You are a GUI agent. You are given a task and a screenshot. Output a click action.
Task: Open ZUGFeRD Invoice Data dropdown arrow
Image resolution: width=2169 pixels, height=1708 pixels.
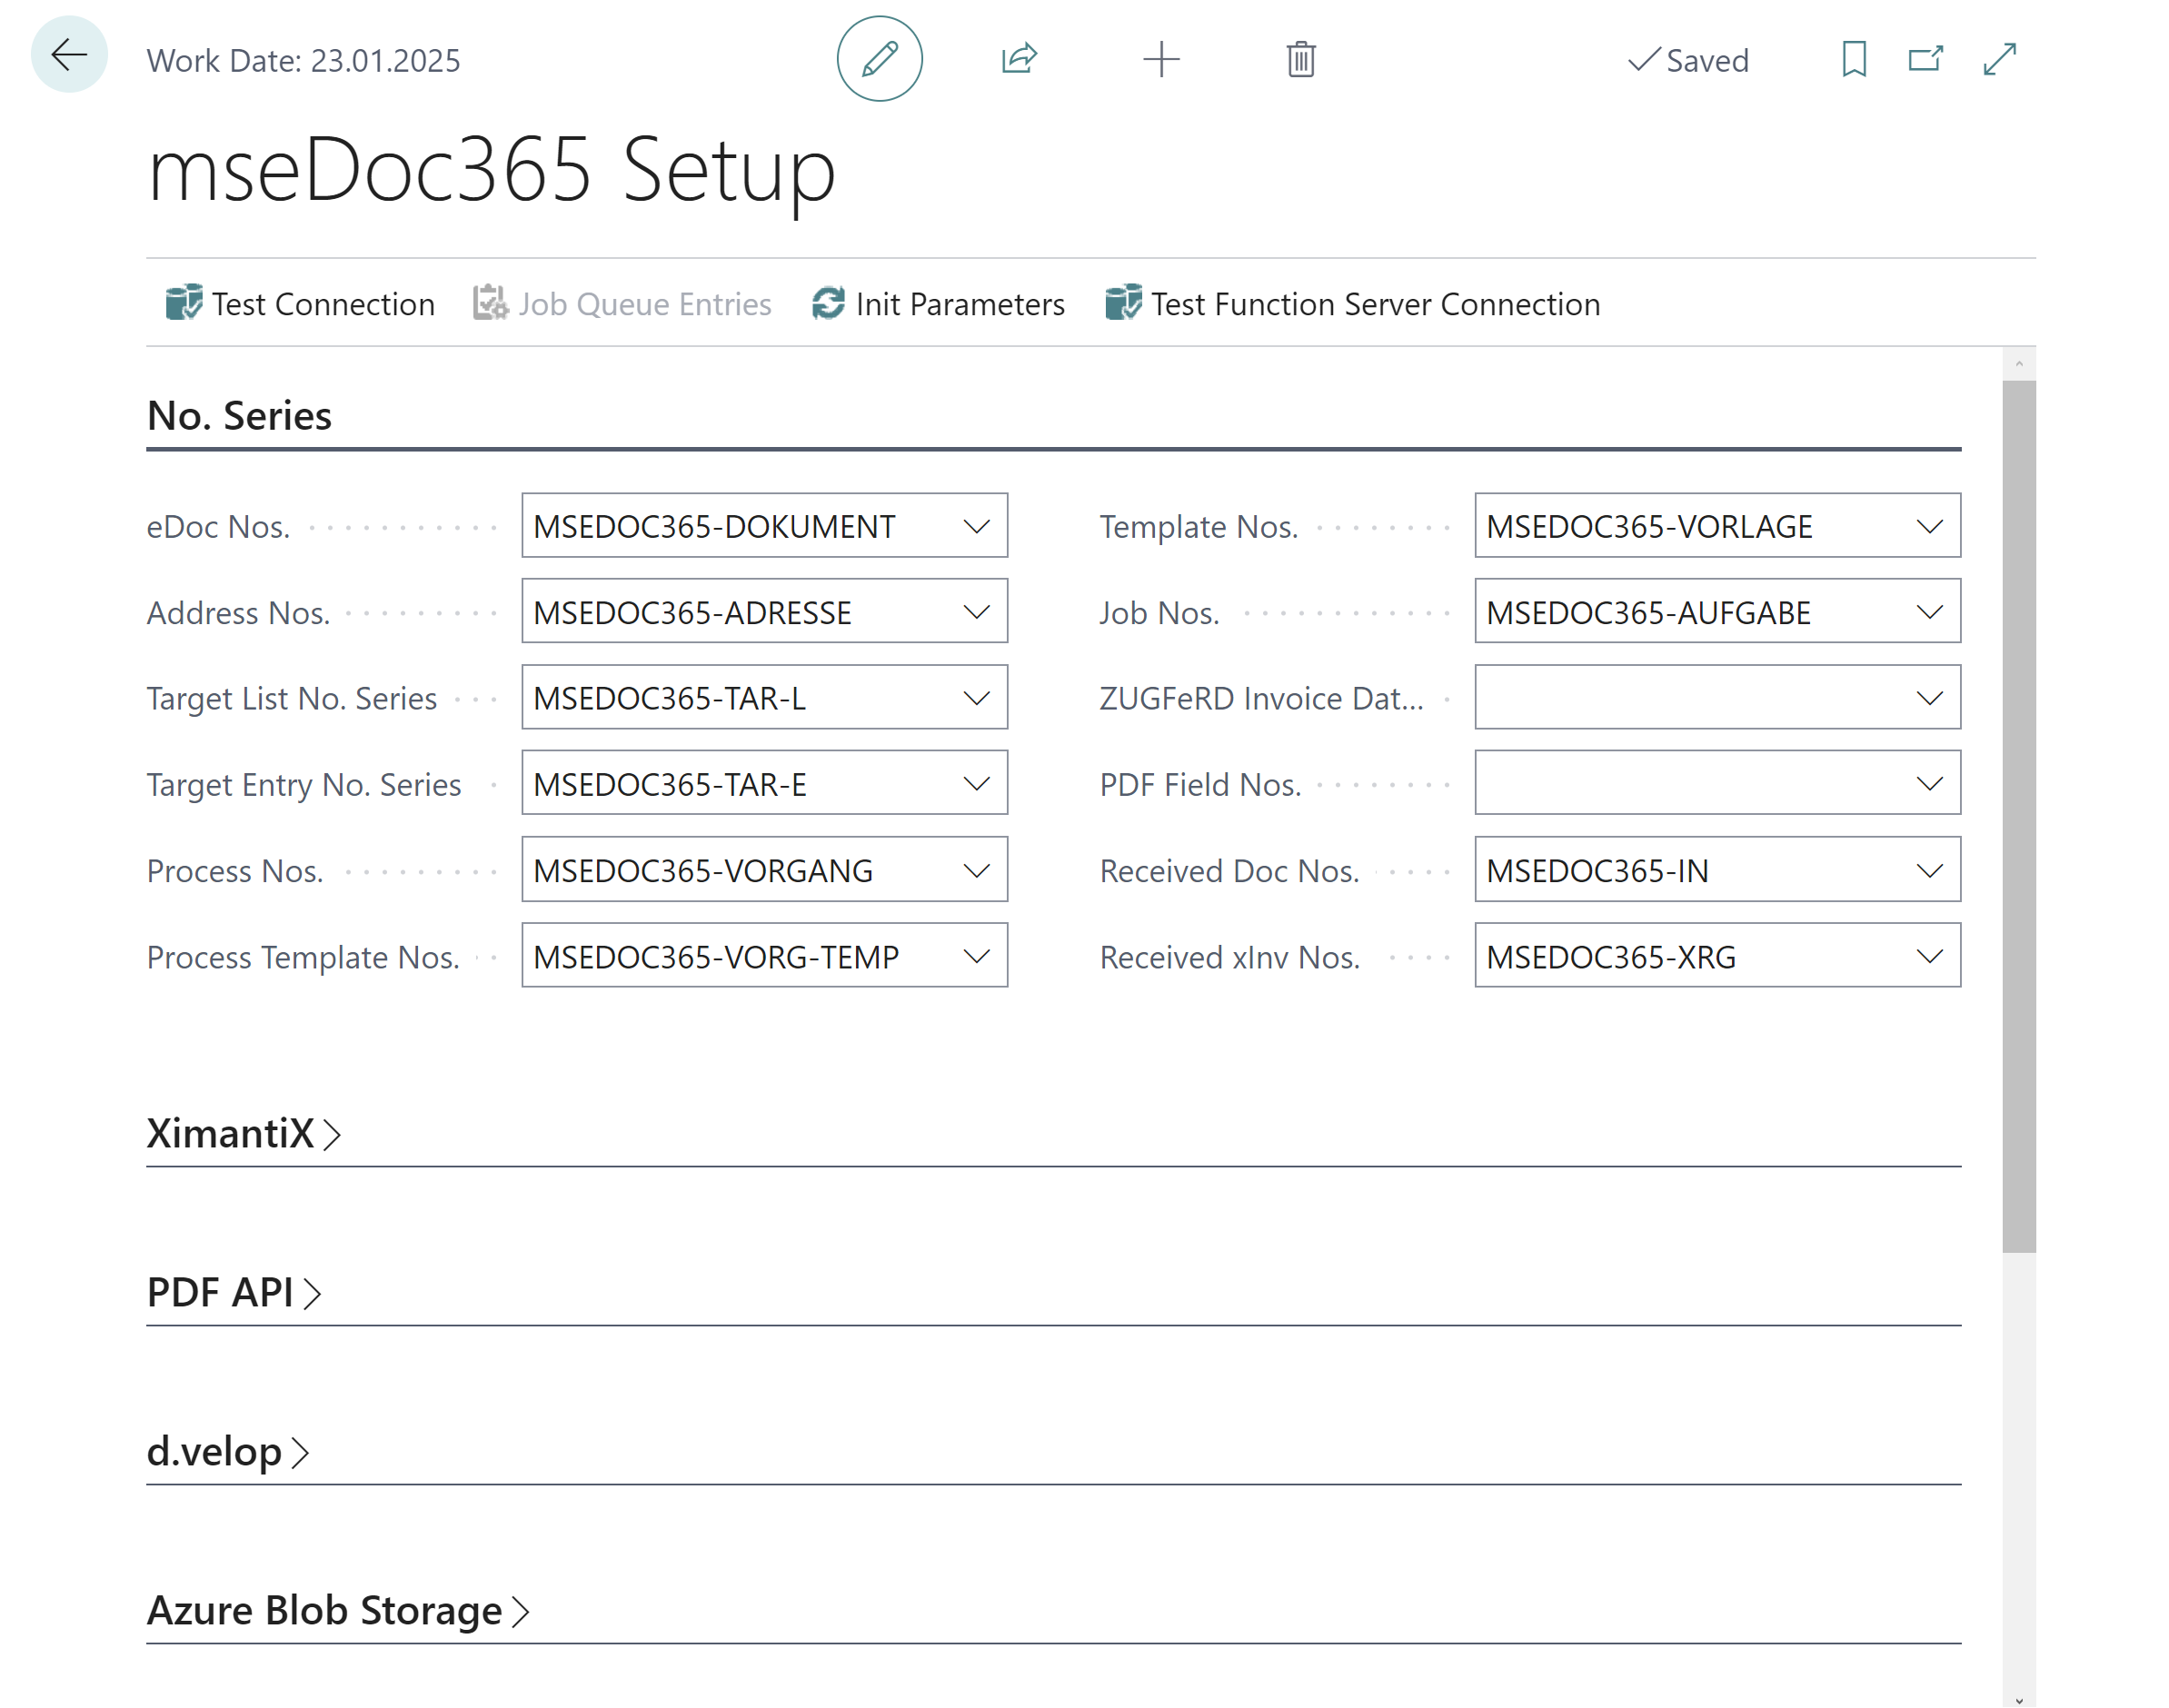click(1929, 698)
